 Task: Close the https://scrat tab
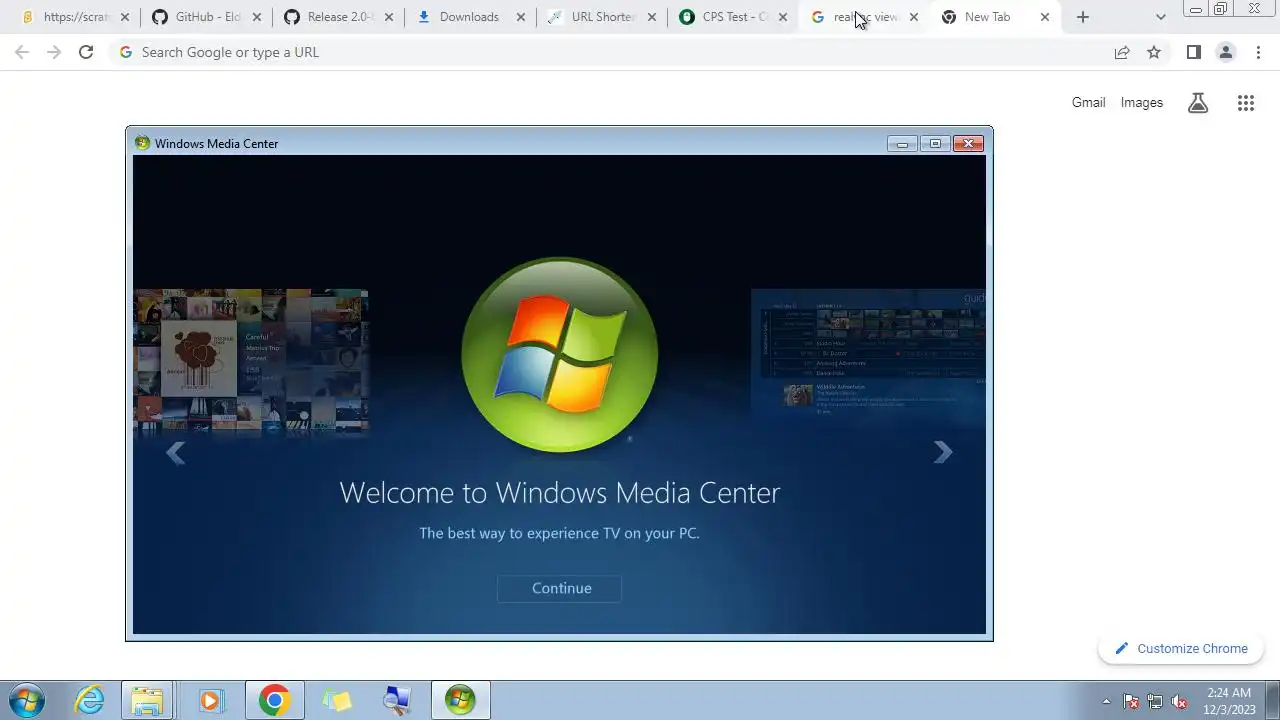(x=125, y=17)
